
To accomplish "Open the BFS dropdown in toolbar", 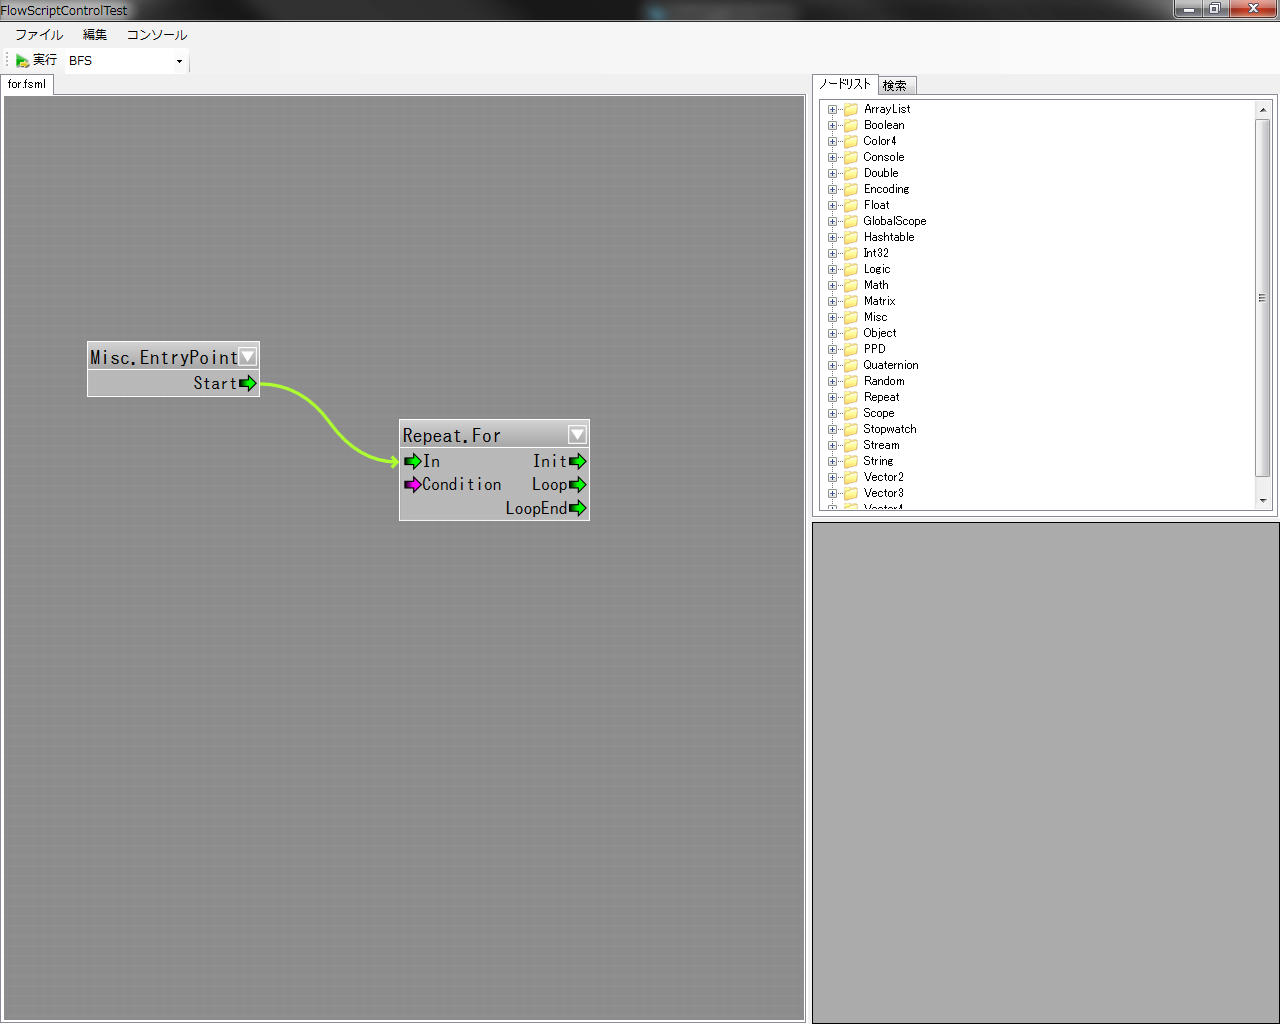I will click(179, 61).
